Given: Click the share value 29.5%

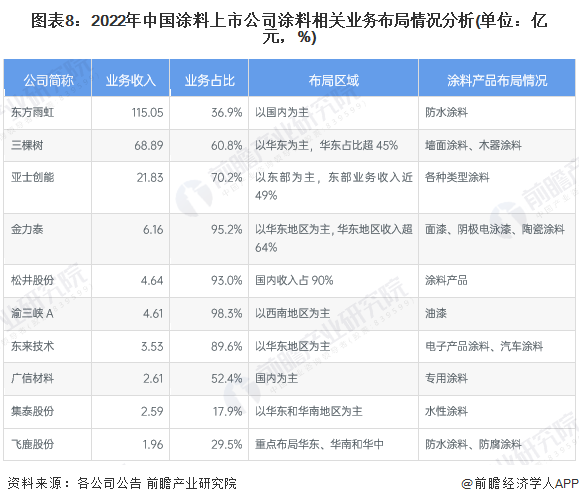Looking at the screenshot, I should (x=227, y=444).
